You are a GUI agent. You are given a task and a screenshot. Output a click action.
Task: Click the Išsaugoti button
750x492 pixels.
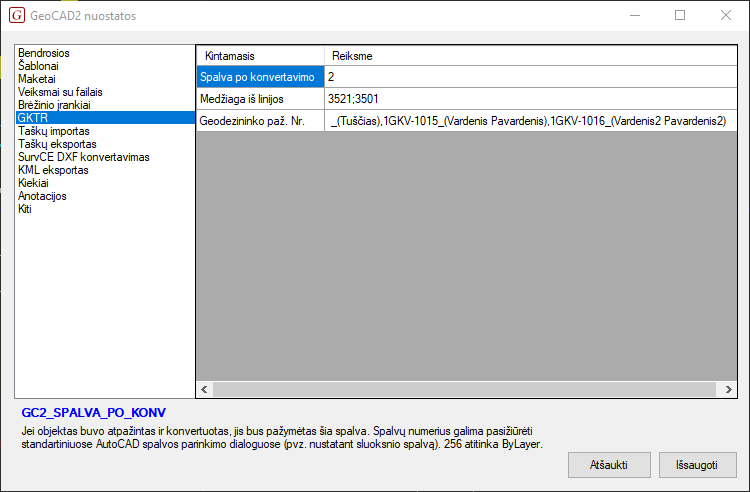(697, 465)
